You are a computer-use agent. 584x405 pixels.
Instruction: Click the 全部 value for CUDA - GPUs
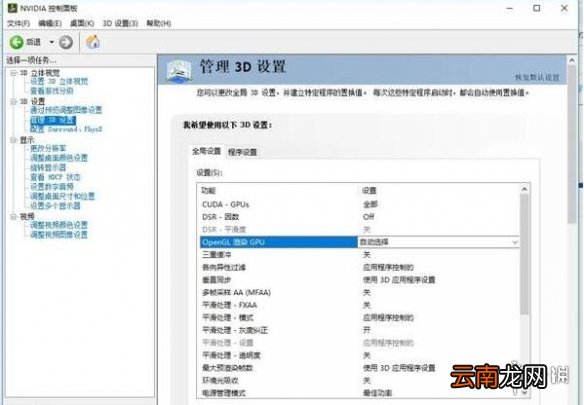(370, 204)
